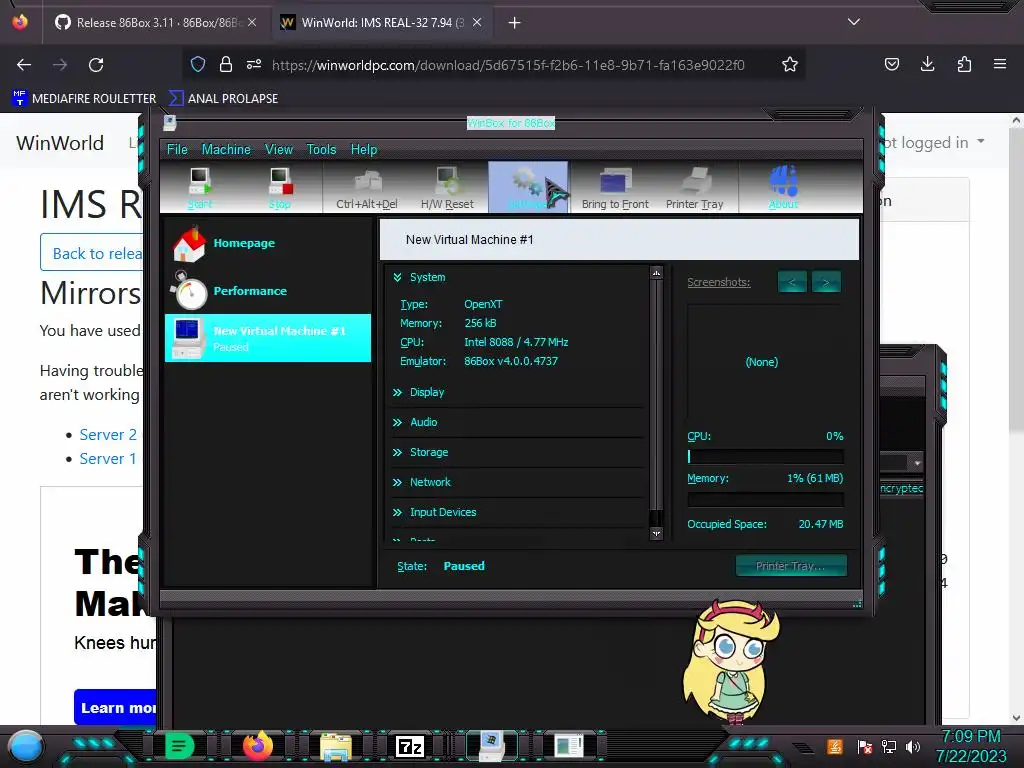Viewport: 1024px width, 768px height.
Task: Open the list all tabs dropdown arrow
Action: 854,22
